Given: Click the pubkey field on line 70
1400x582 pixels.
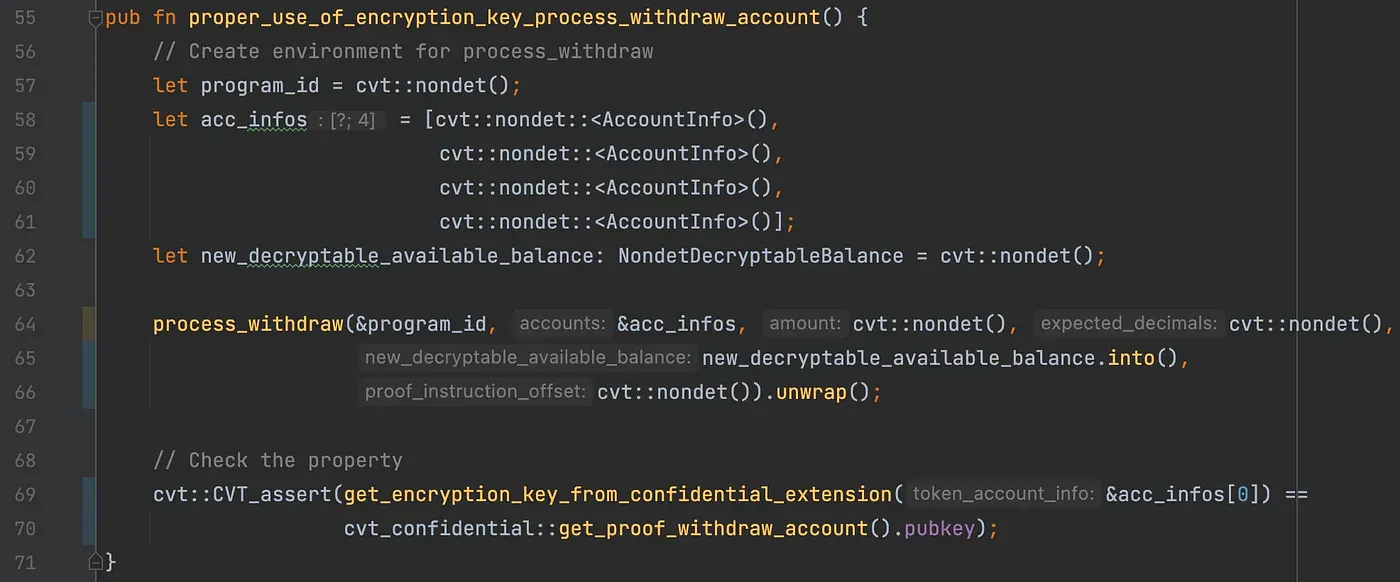Looking at the screenshot, I should 940,528.
